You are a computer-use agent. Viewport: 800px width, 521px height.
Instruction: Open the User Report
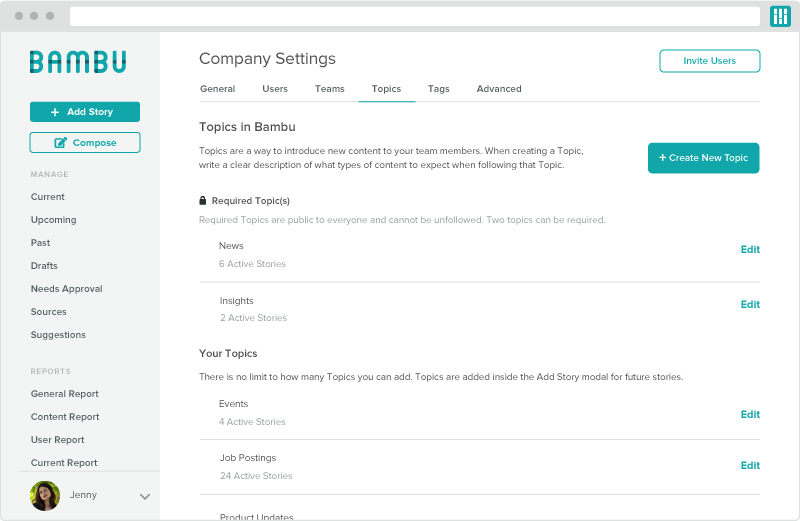pos(58,440)
